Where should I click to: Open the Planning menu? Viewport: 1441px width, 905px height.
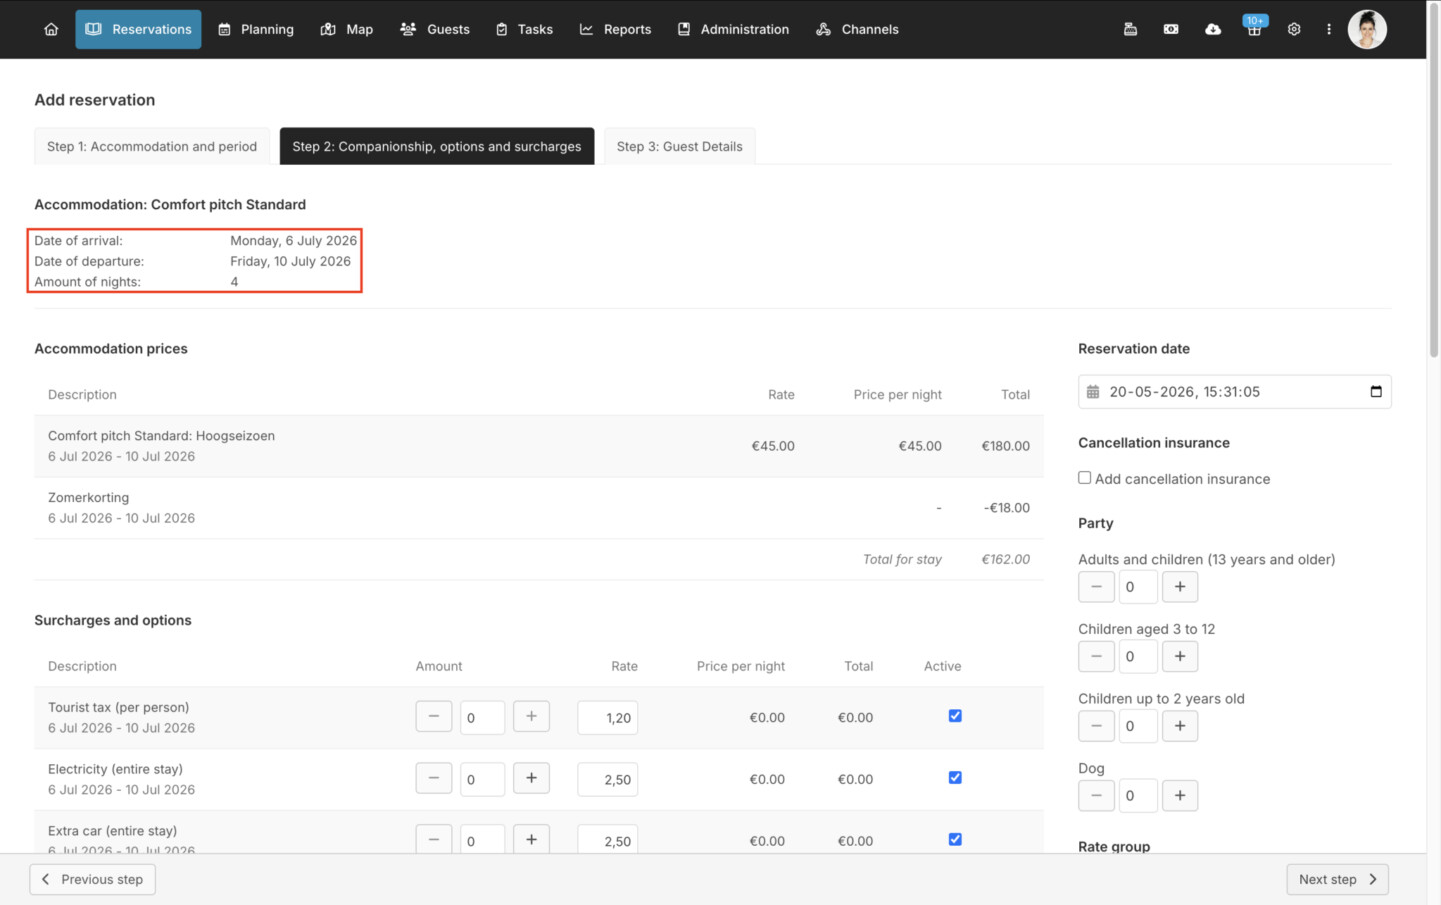tap(256, 29)
